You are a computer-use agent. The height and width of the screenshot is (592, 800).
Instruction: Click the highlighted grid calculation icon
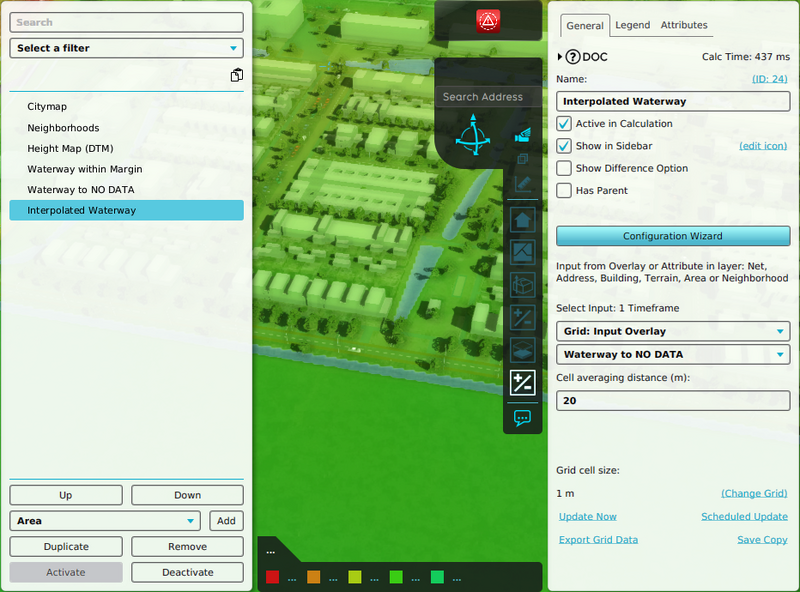tap(521, 382)
